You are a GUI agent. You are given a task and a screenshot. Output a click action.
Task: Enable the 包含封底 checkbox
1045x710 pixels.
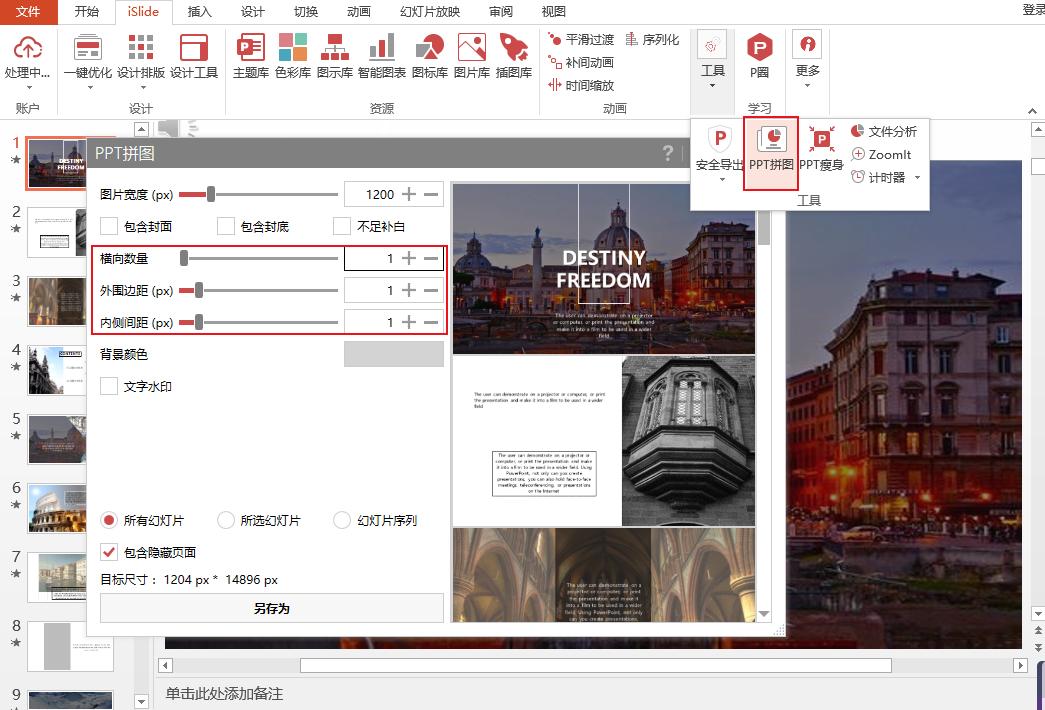tap(225, 226)
